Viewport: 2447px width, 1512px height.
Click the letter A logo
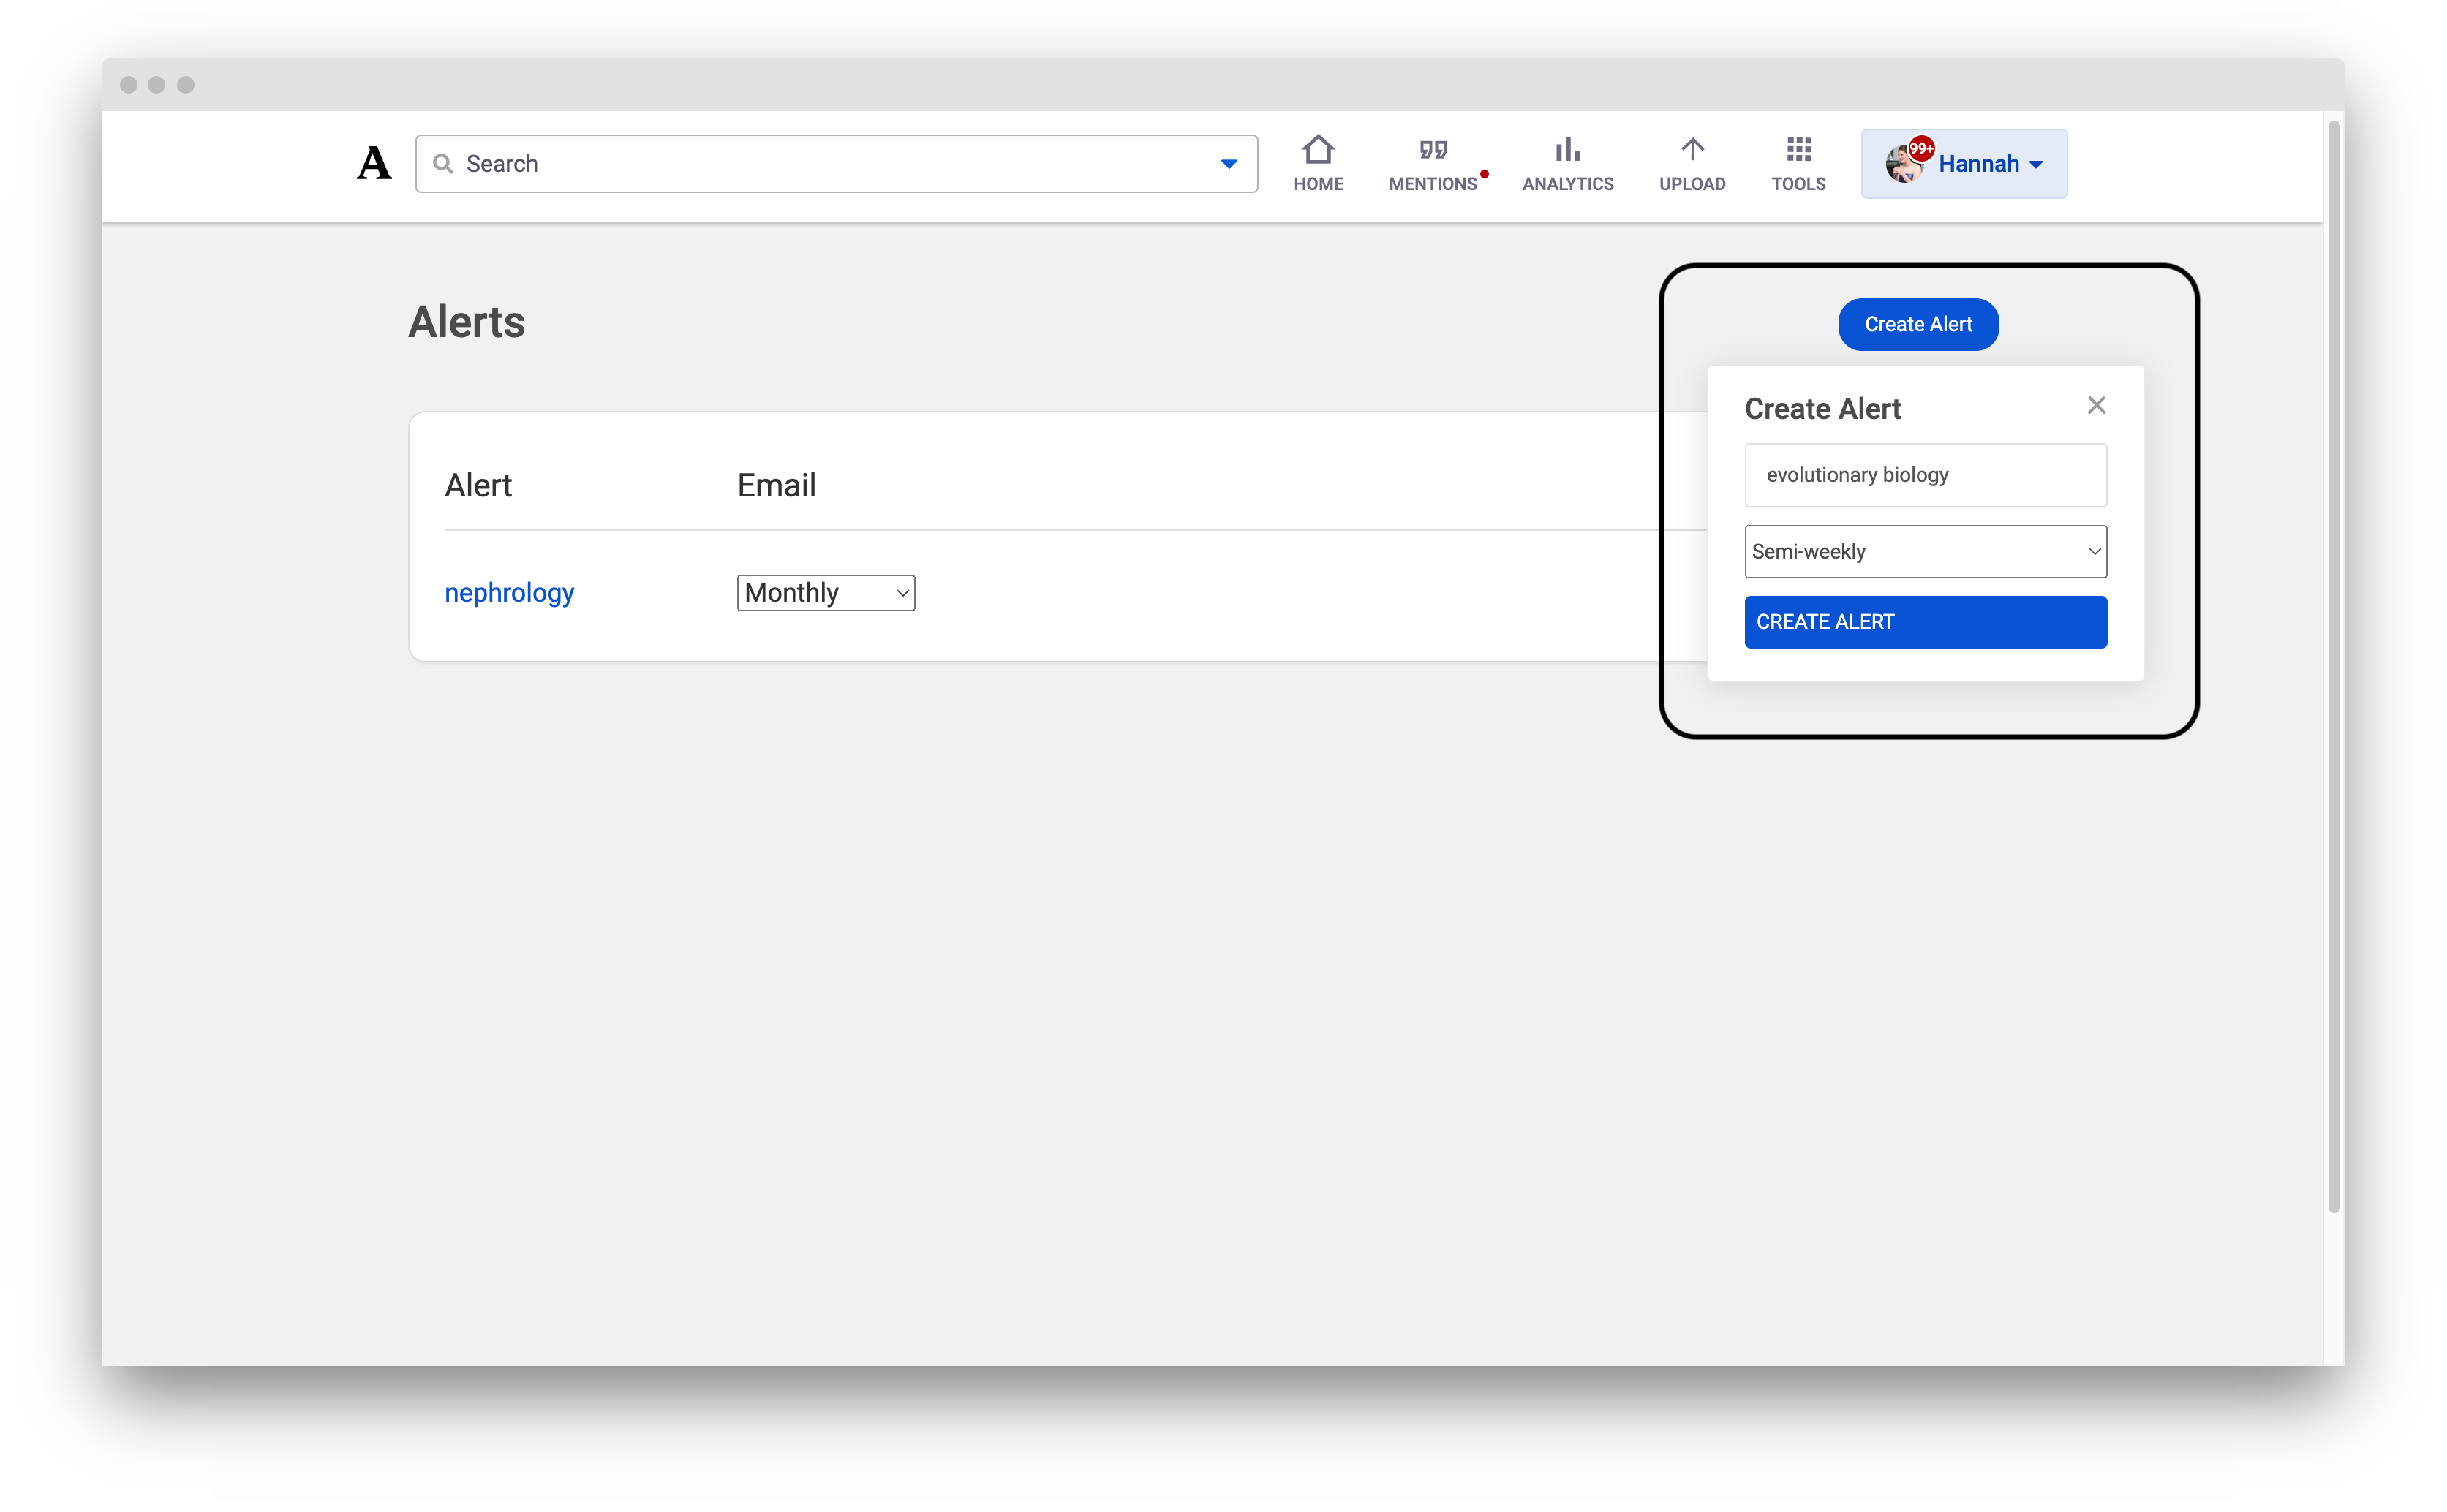373,163
